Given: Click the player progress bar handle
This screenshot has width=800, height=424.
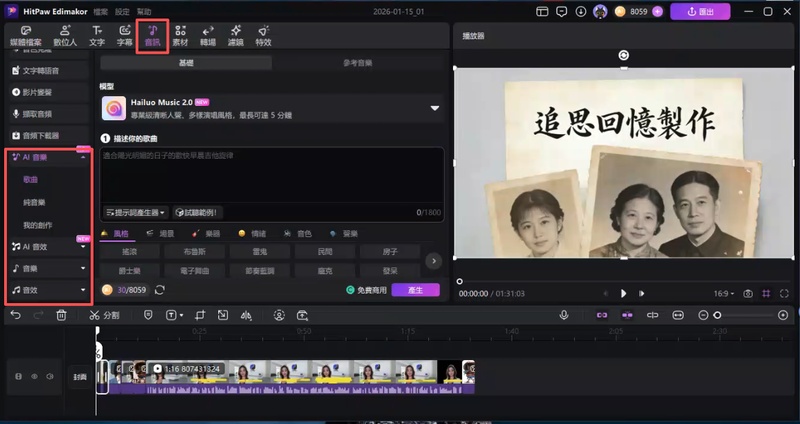Looking at the screenshot, I should [460, 281].
